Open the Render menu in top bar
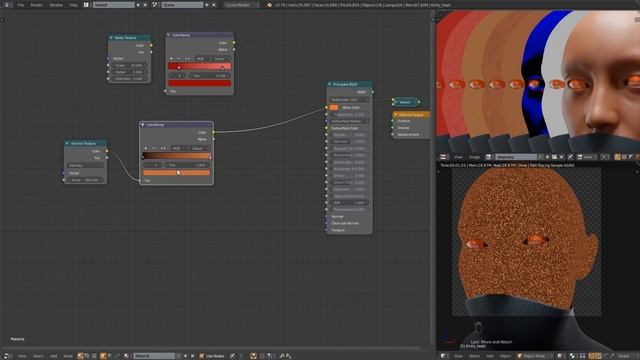The height and width of the screenshot is (360, 640). [36, 5]
